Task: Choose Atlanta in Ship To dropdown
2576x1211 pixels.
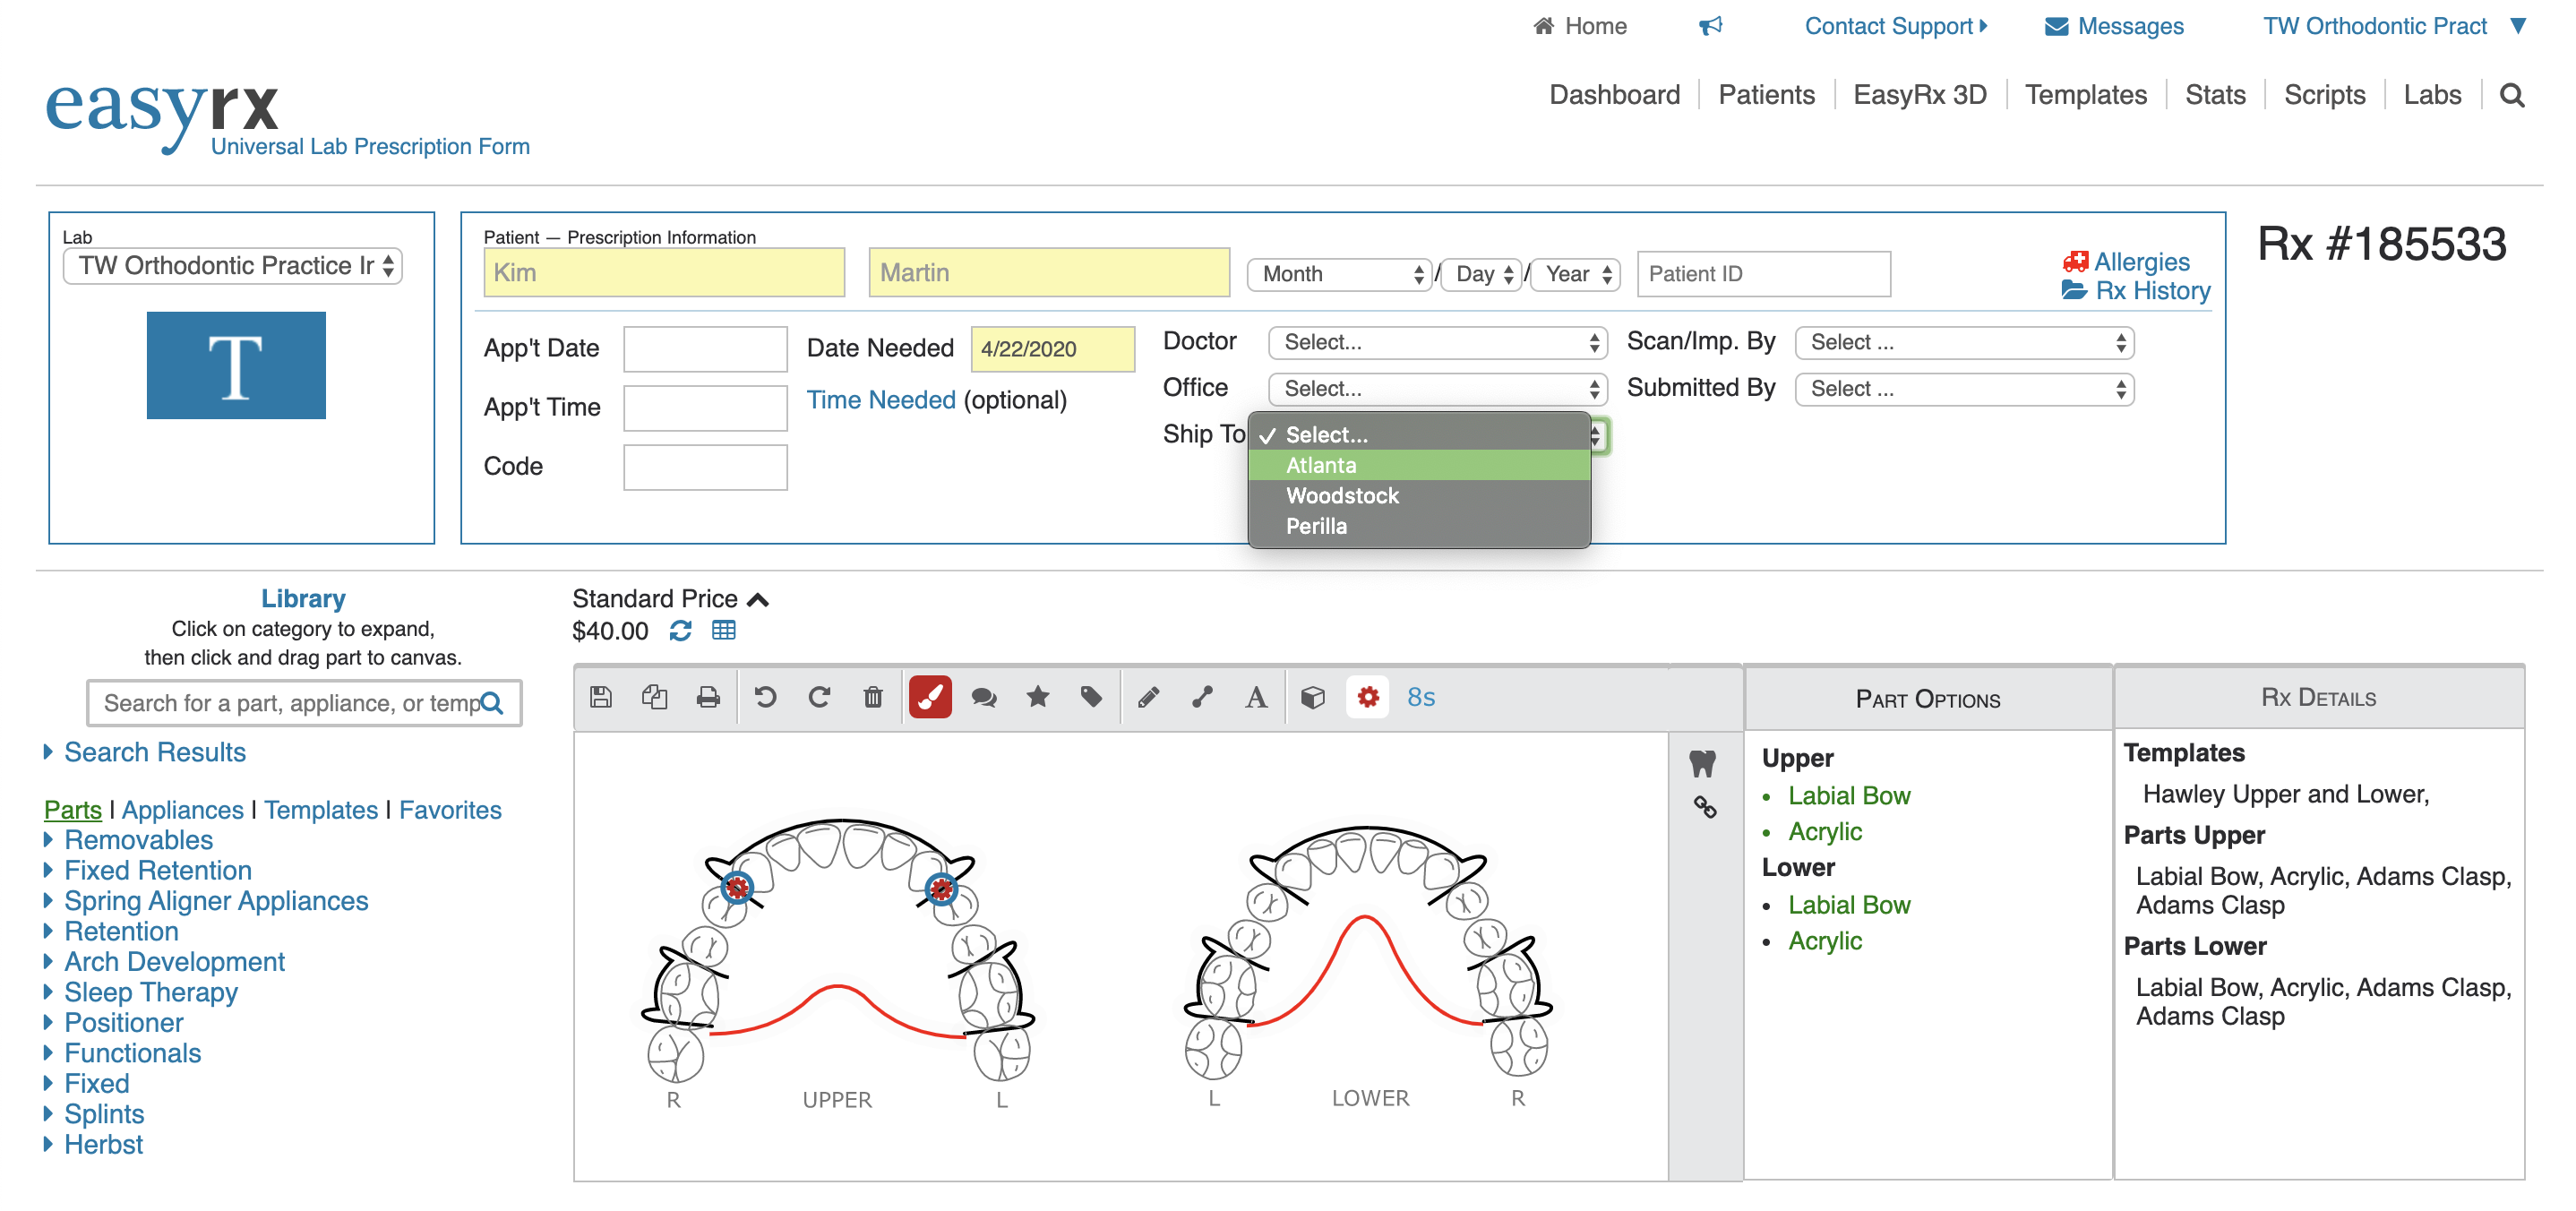Action: (1320, 465)
